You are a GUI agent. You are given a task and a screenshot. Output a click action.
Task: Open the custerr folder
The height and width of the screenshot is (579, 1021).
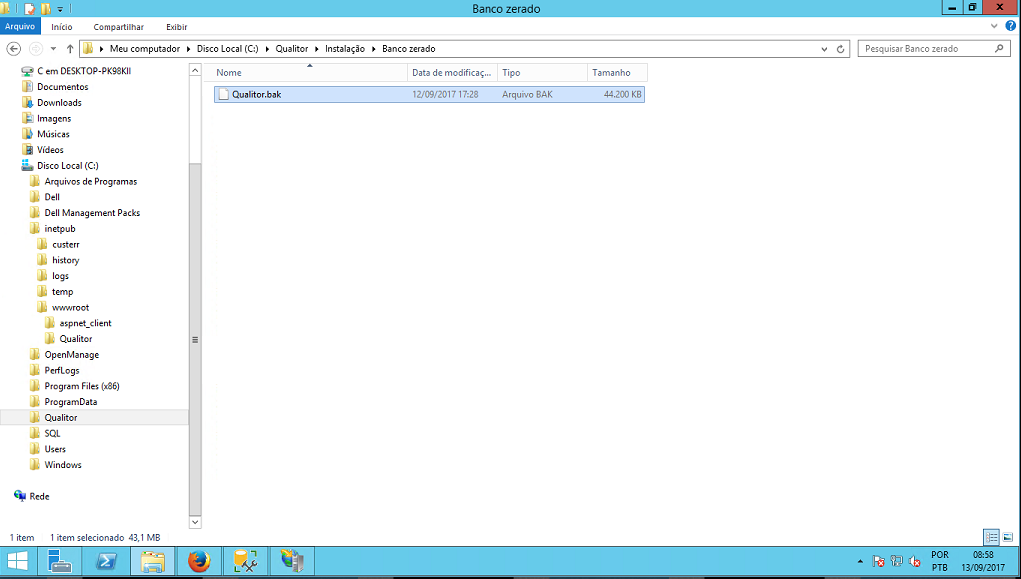coord(66,244)
